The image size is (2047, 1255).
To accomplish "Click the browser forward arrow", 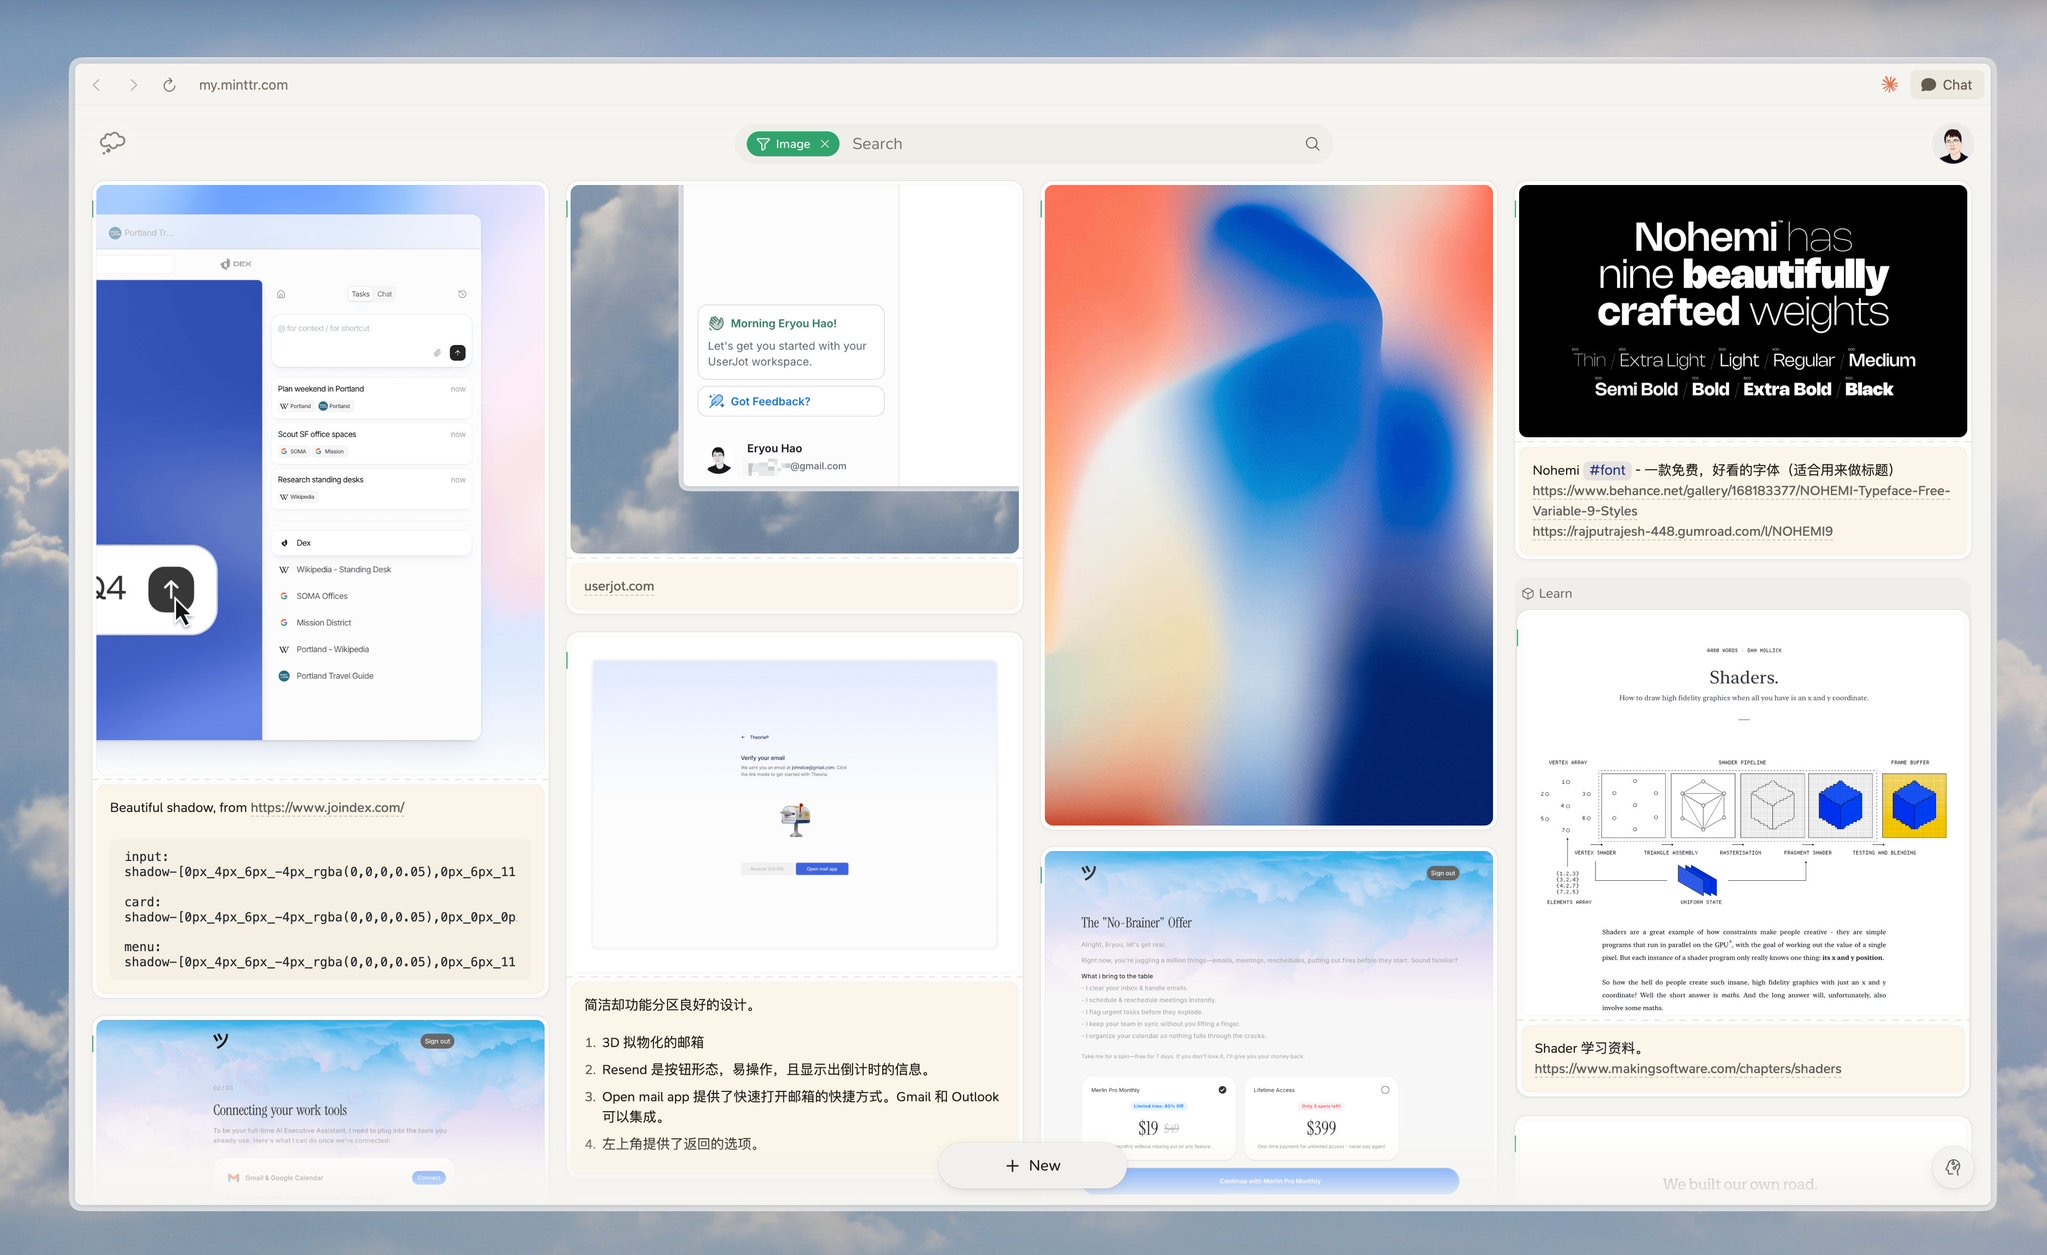I will 133,85.
